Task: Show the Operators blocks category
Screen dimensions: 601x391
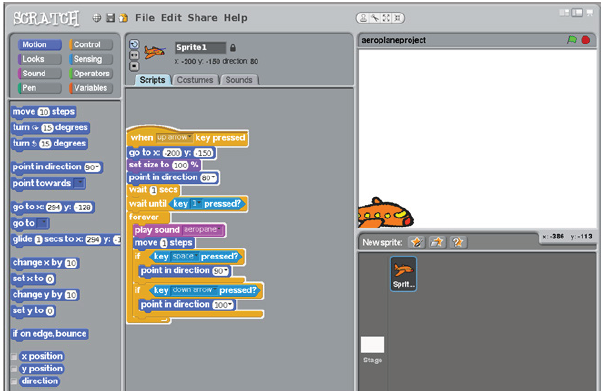Action: 91,73
